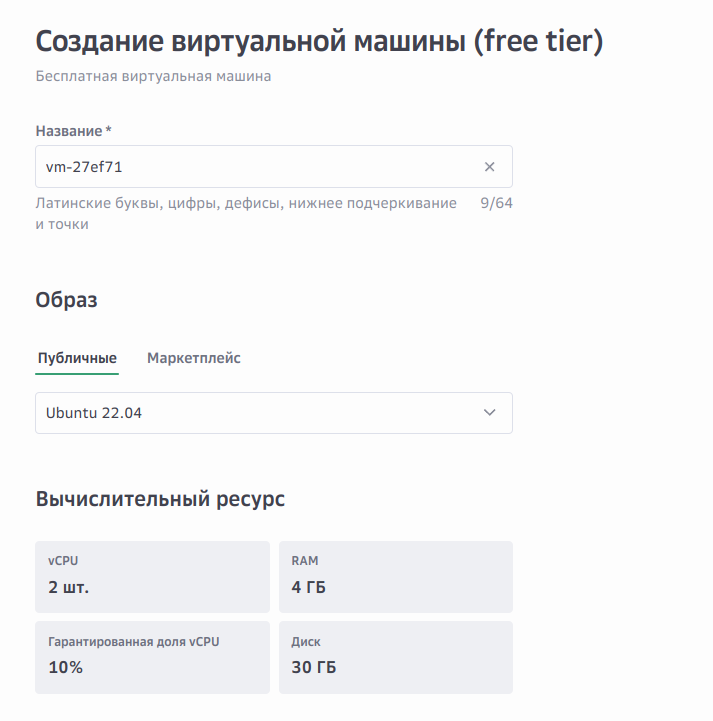Click the 30 ГБ disk value

[313, 667]
